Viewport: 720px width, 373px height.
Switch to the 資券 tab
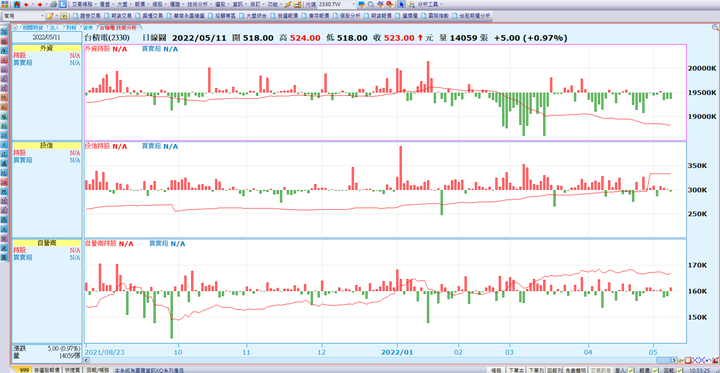(x=89, y=28)
